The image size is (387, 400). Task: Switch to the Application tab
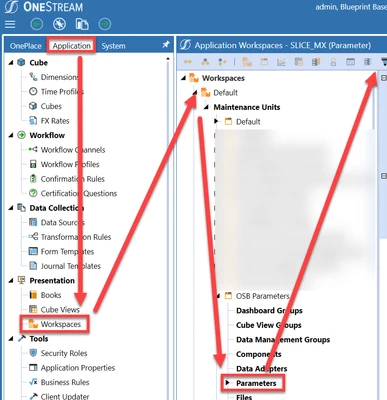(x=72, y=46)
